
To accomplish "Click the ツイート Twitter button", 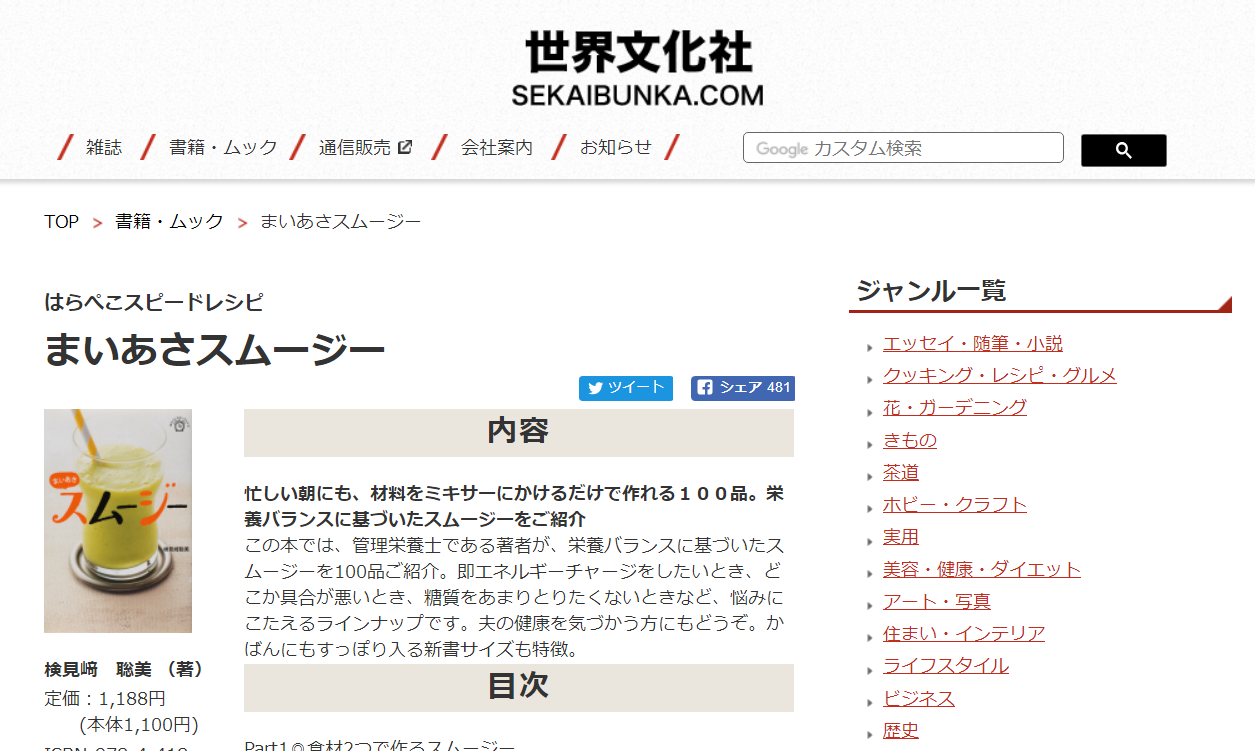I will [626, 388].
